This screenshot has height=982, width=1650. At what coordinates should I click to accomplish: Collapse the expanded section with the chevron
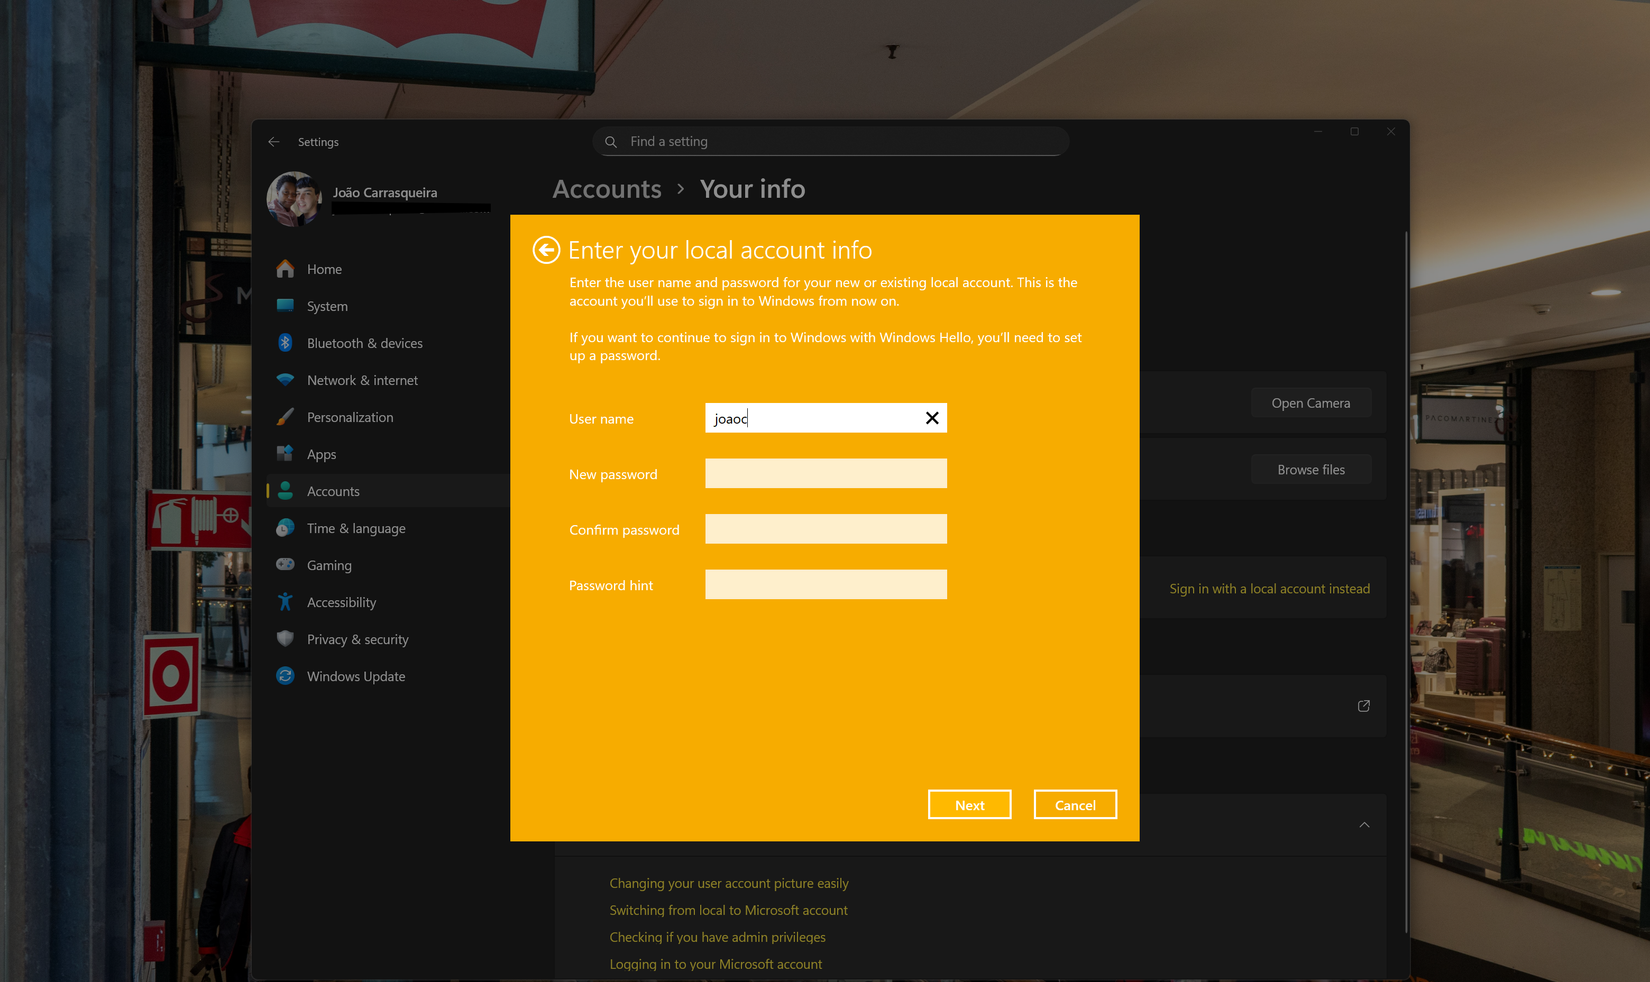tap(1364, 825)
